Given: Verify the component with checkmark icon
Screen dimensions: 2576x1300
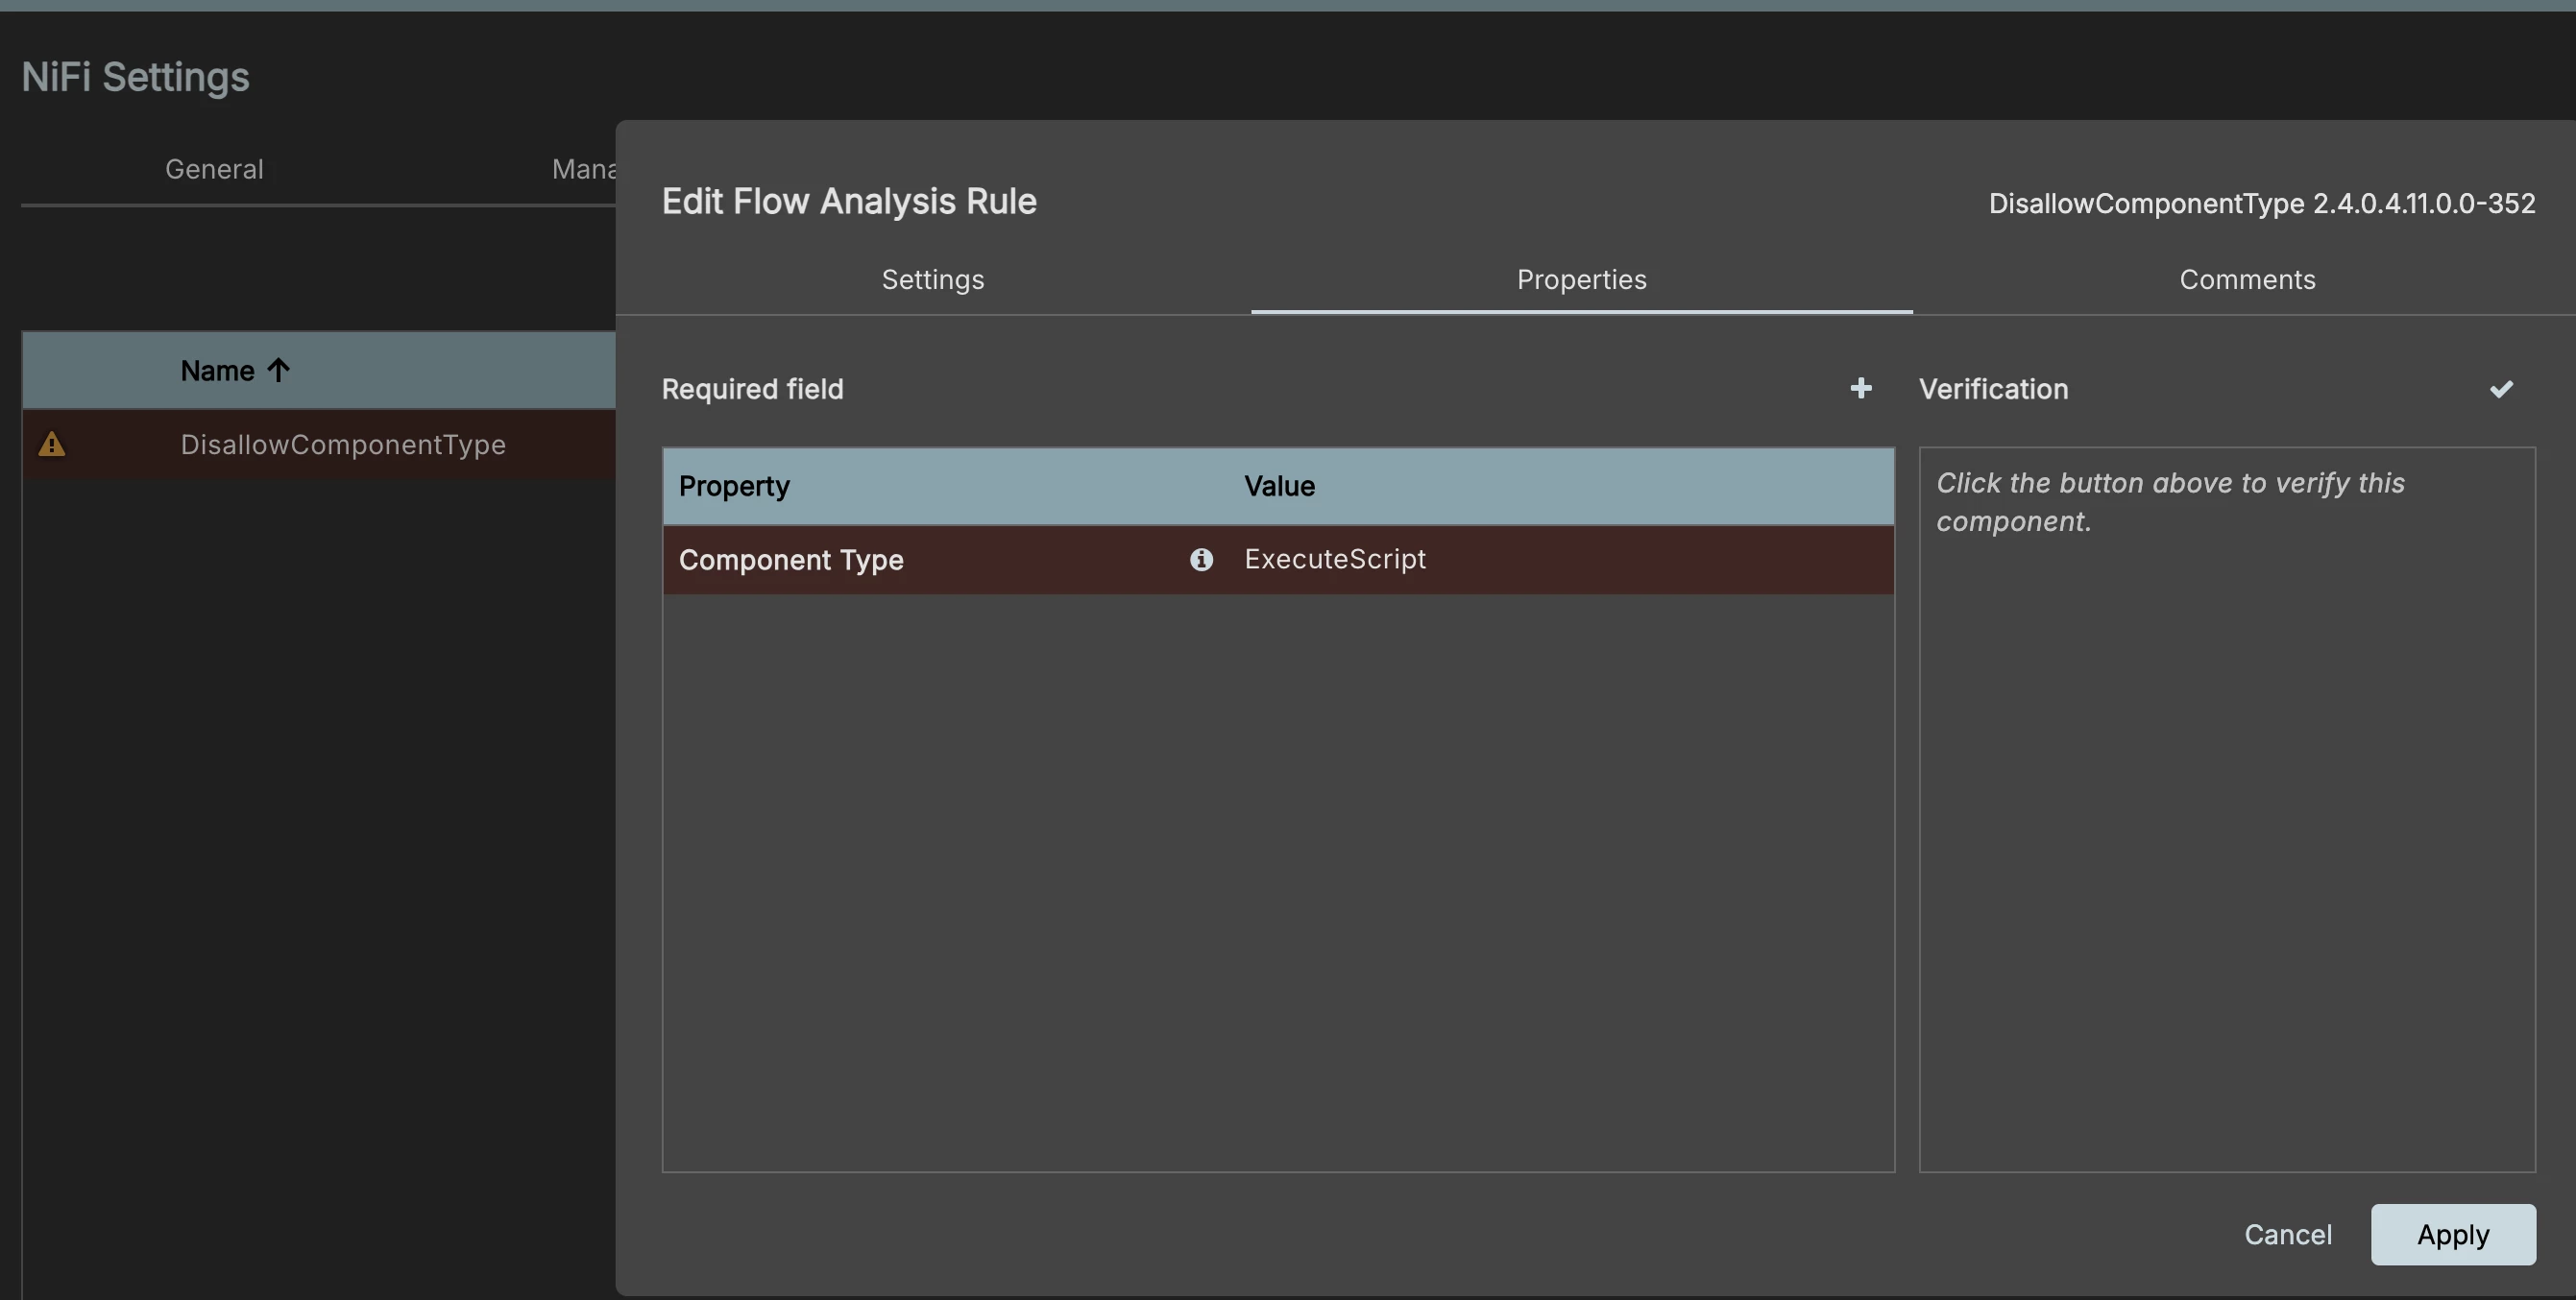Looking at the screenshot, I should click(2501, 389).
